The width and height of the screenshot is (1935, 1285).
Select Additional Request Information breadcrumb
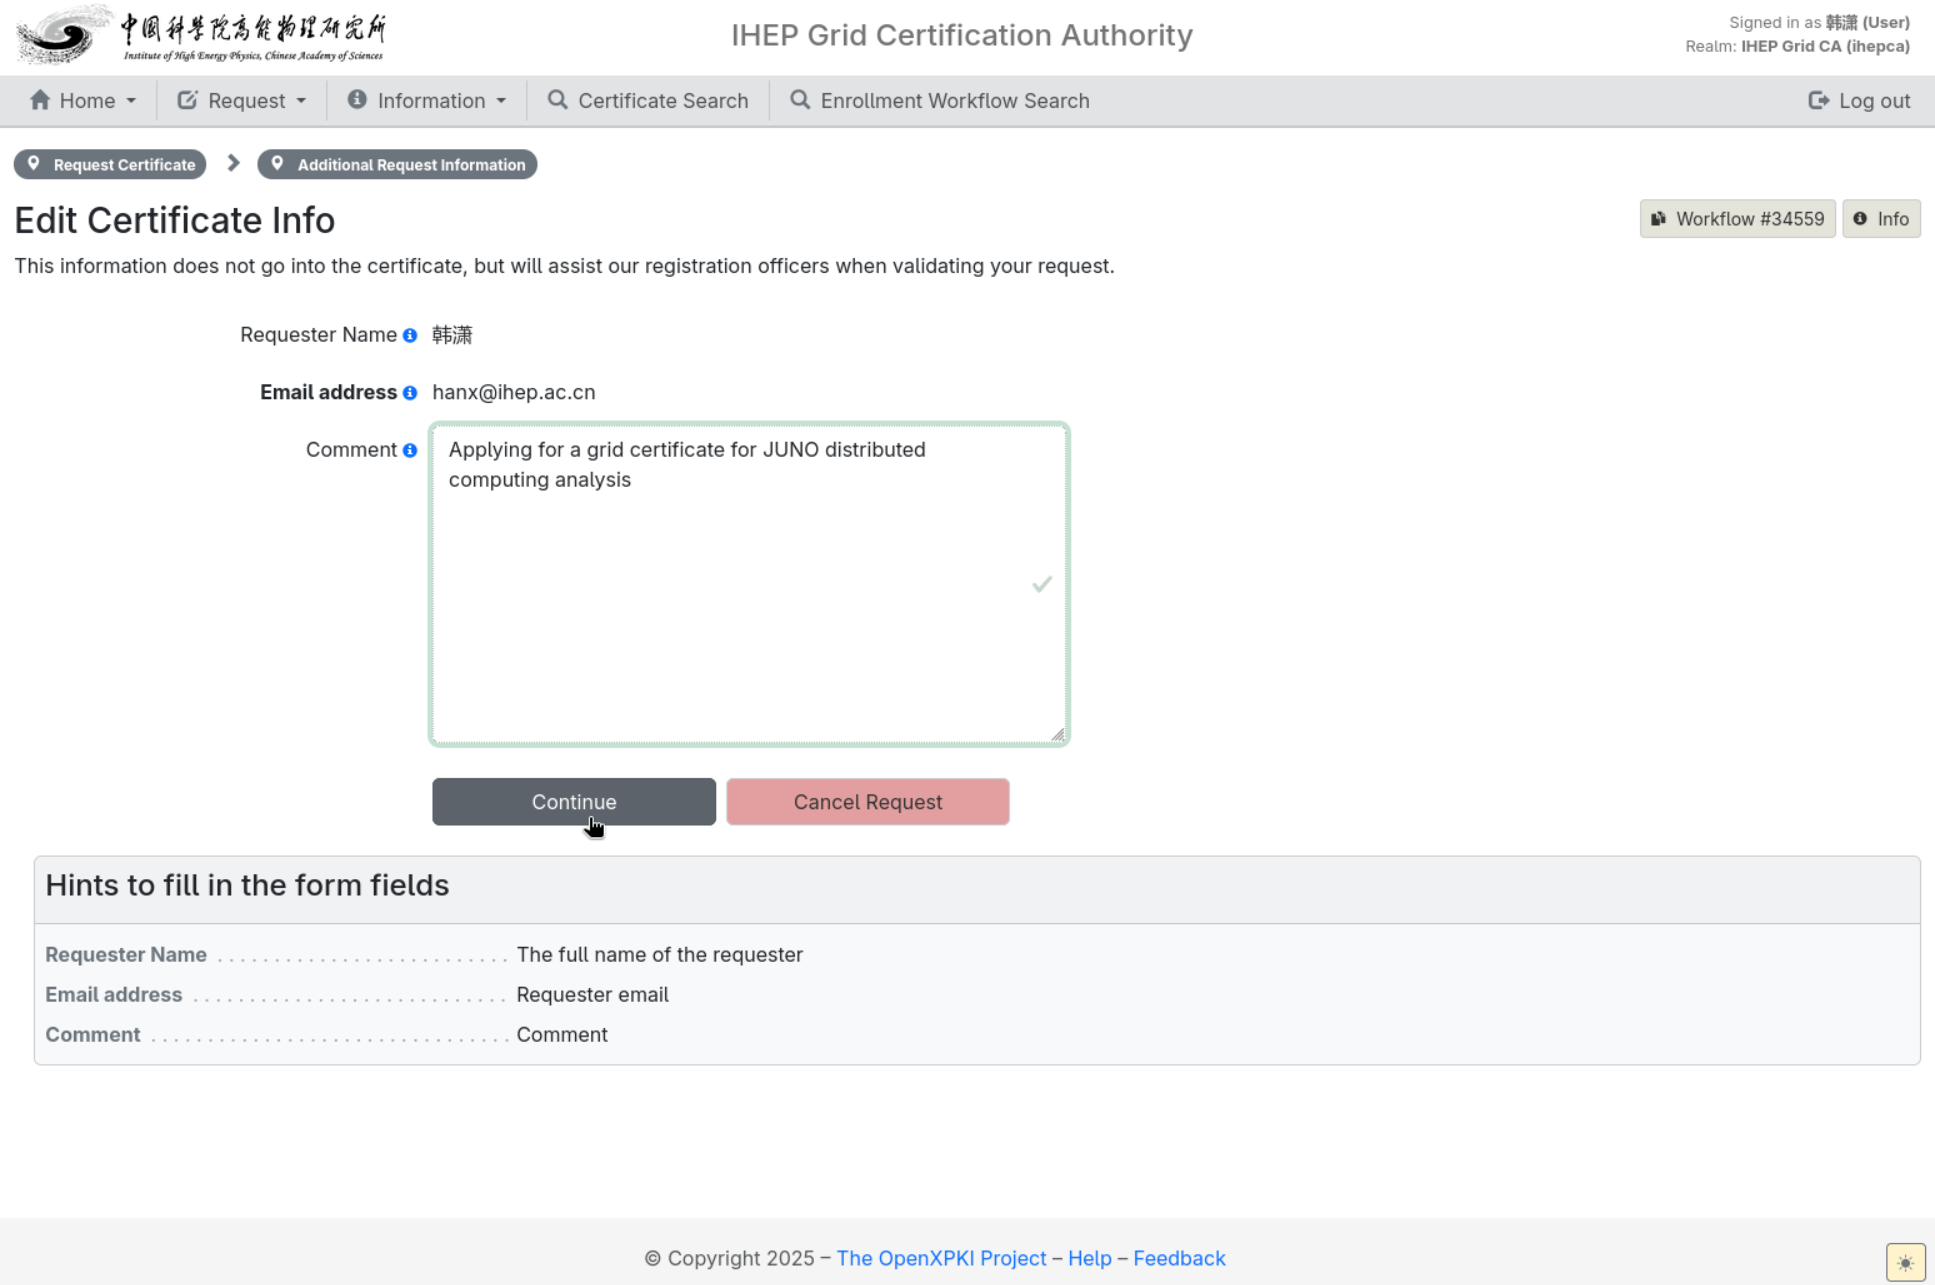coord(397,164)
